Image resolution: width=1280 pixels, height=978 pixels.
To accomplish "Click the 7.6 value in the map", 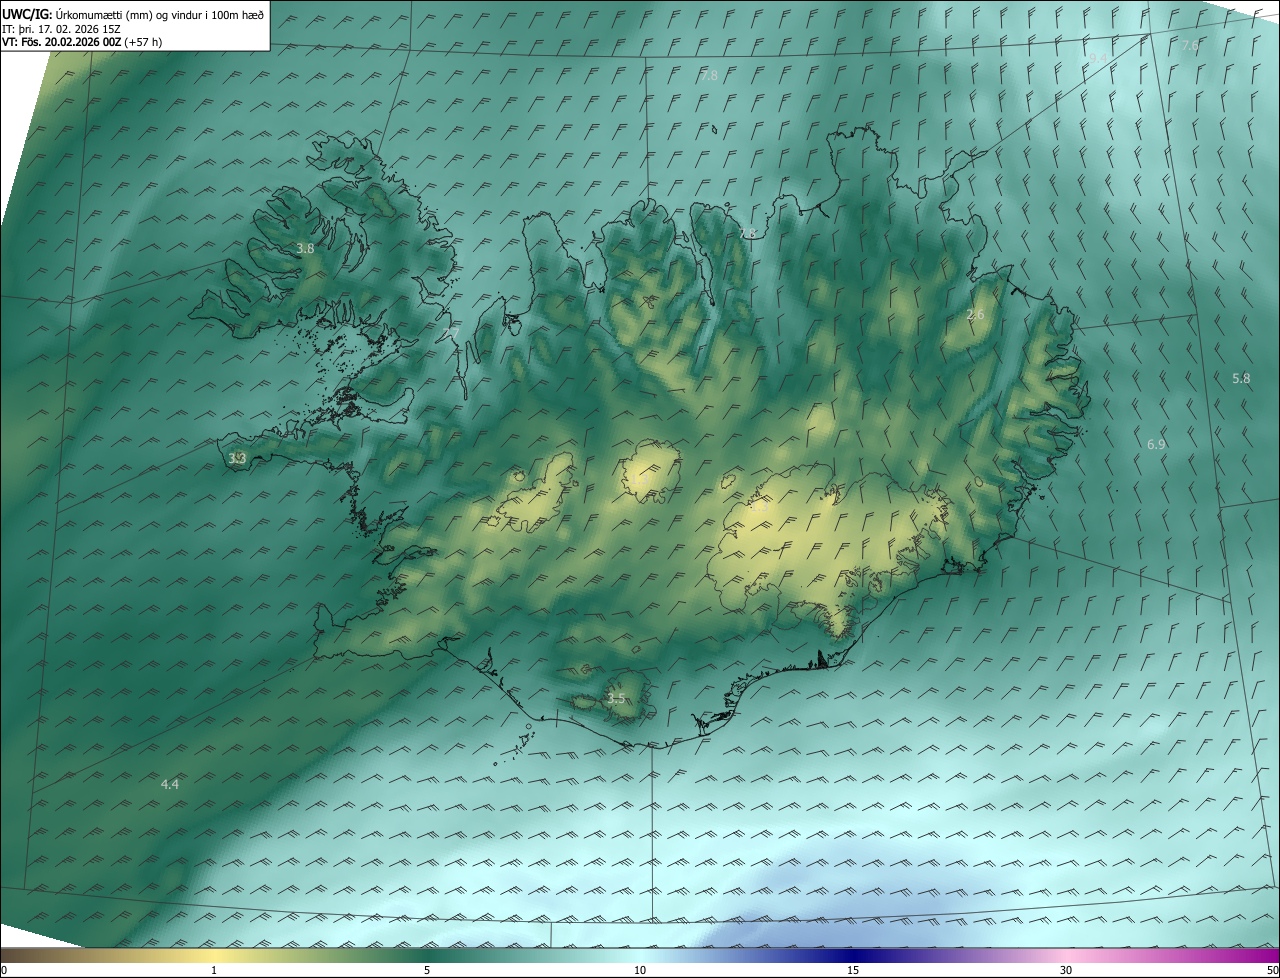I will [1190, 46].
